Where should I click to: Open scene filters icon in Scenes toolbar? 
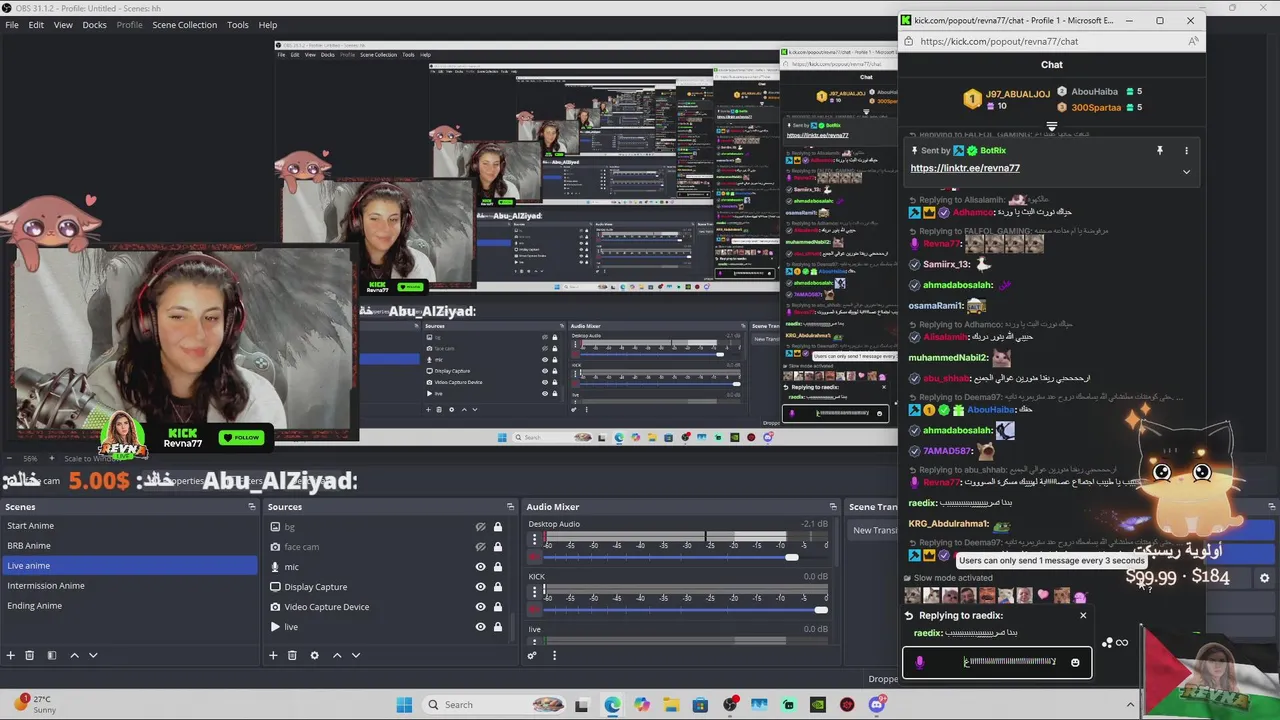52,655
